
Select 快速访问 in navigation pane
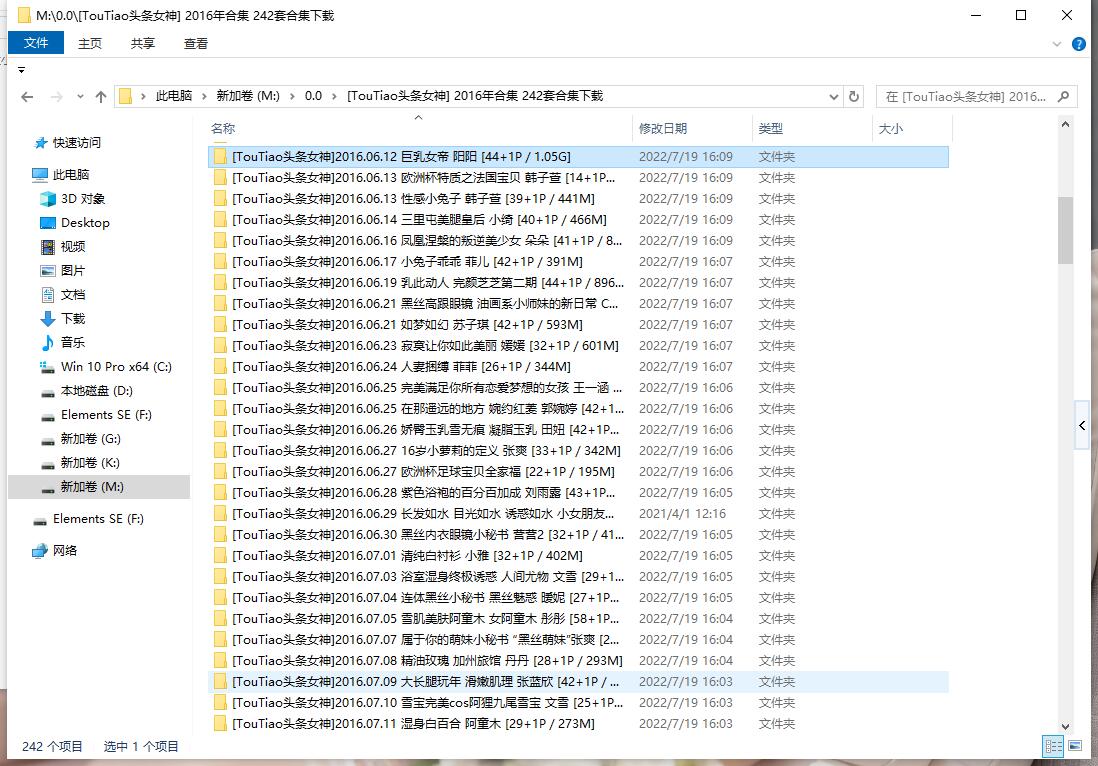click(76, 143)
